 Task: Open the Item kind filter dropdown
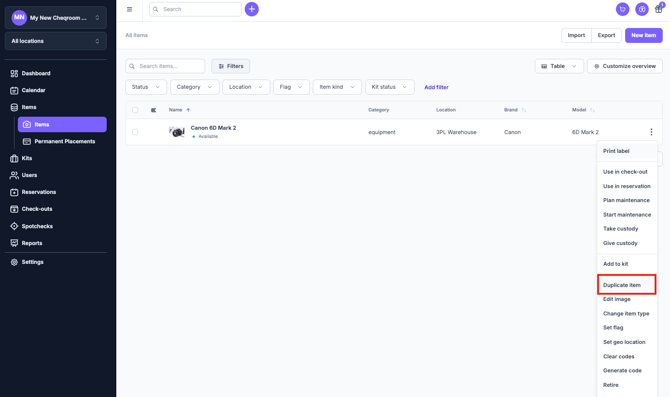click(x=337, y=87)
